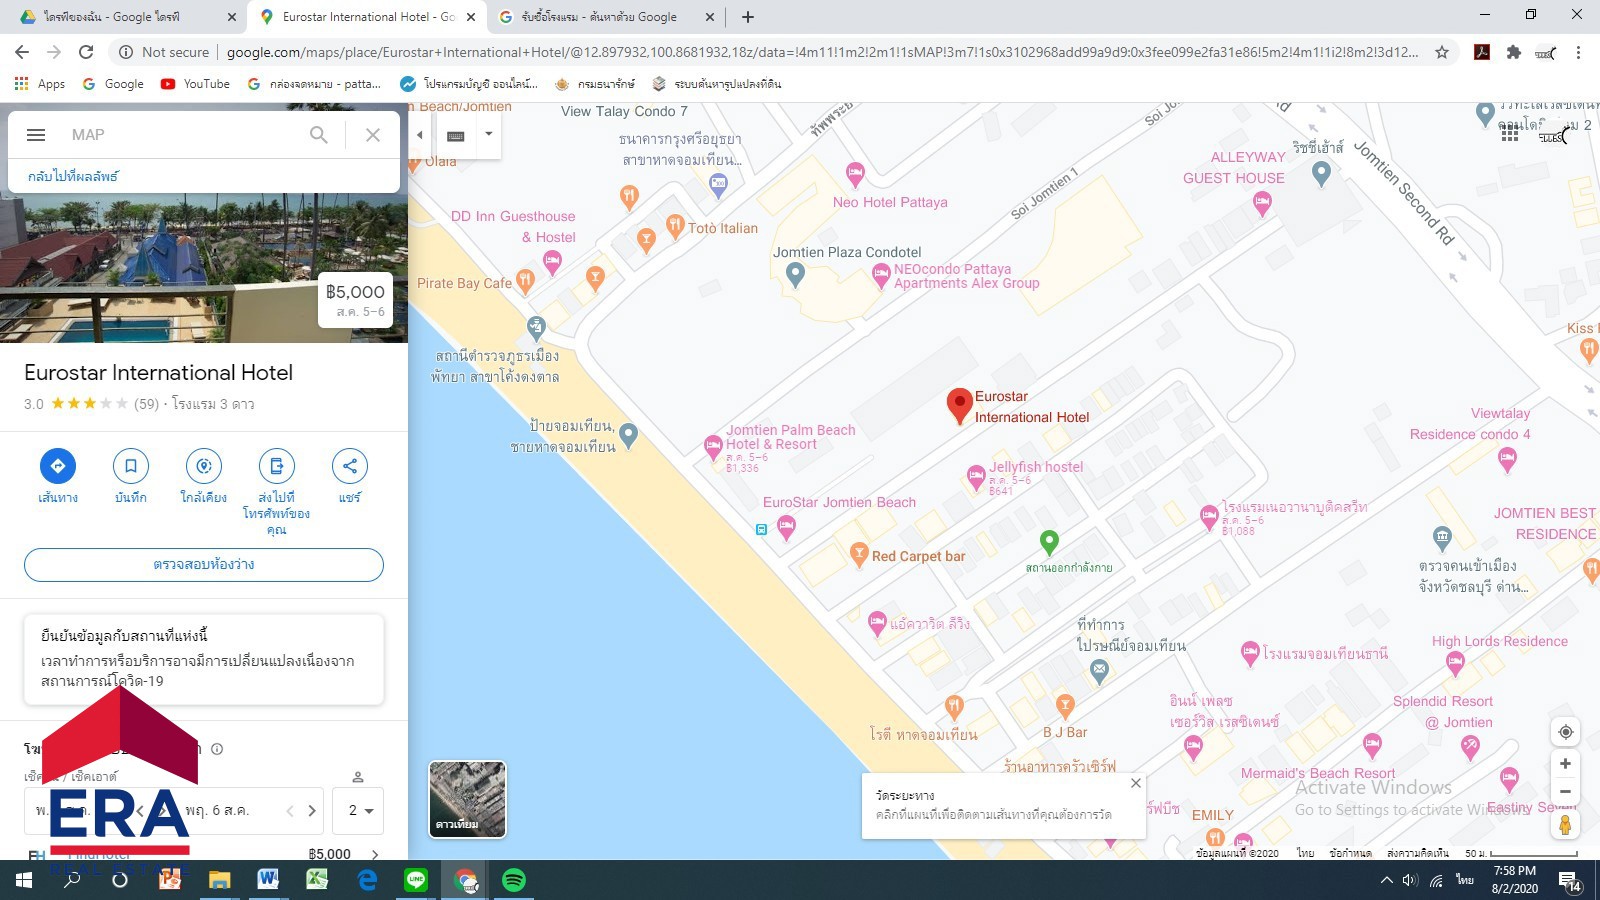
Task: Open the Apps bookmarks shortcut
Action: click(40, 84)
